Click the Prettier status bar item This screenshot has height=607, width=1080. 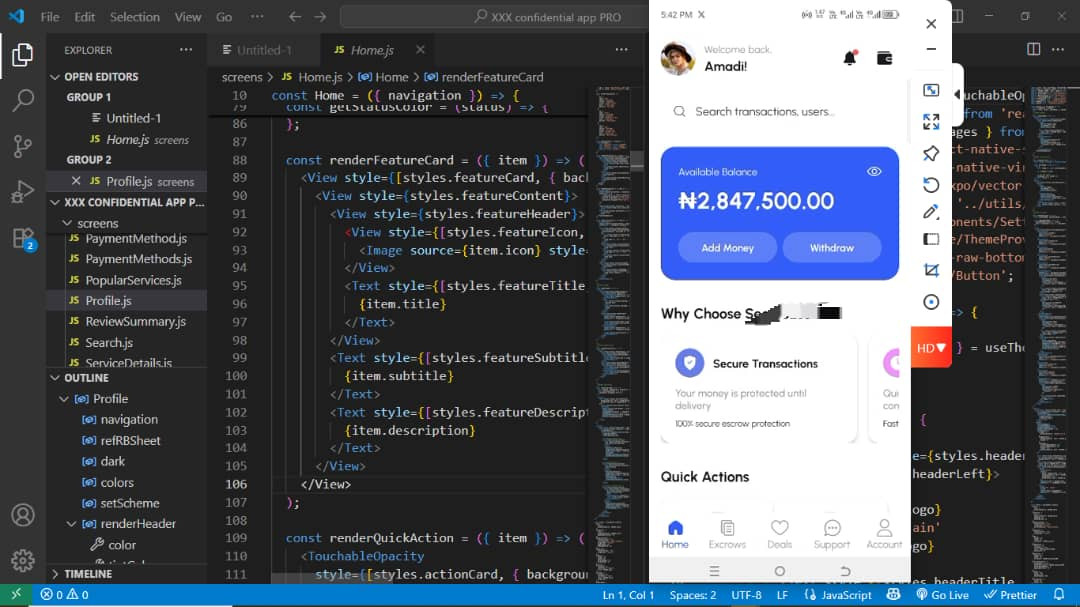(x=1010, y=595)
